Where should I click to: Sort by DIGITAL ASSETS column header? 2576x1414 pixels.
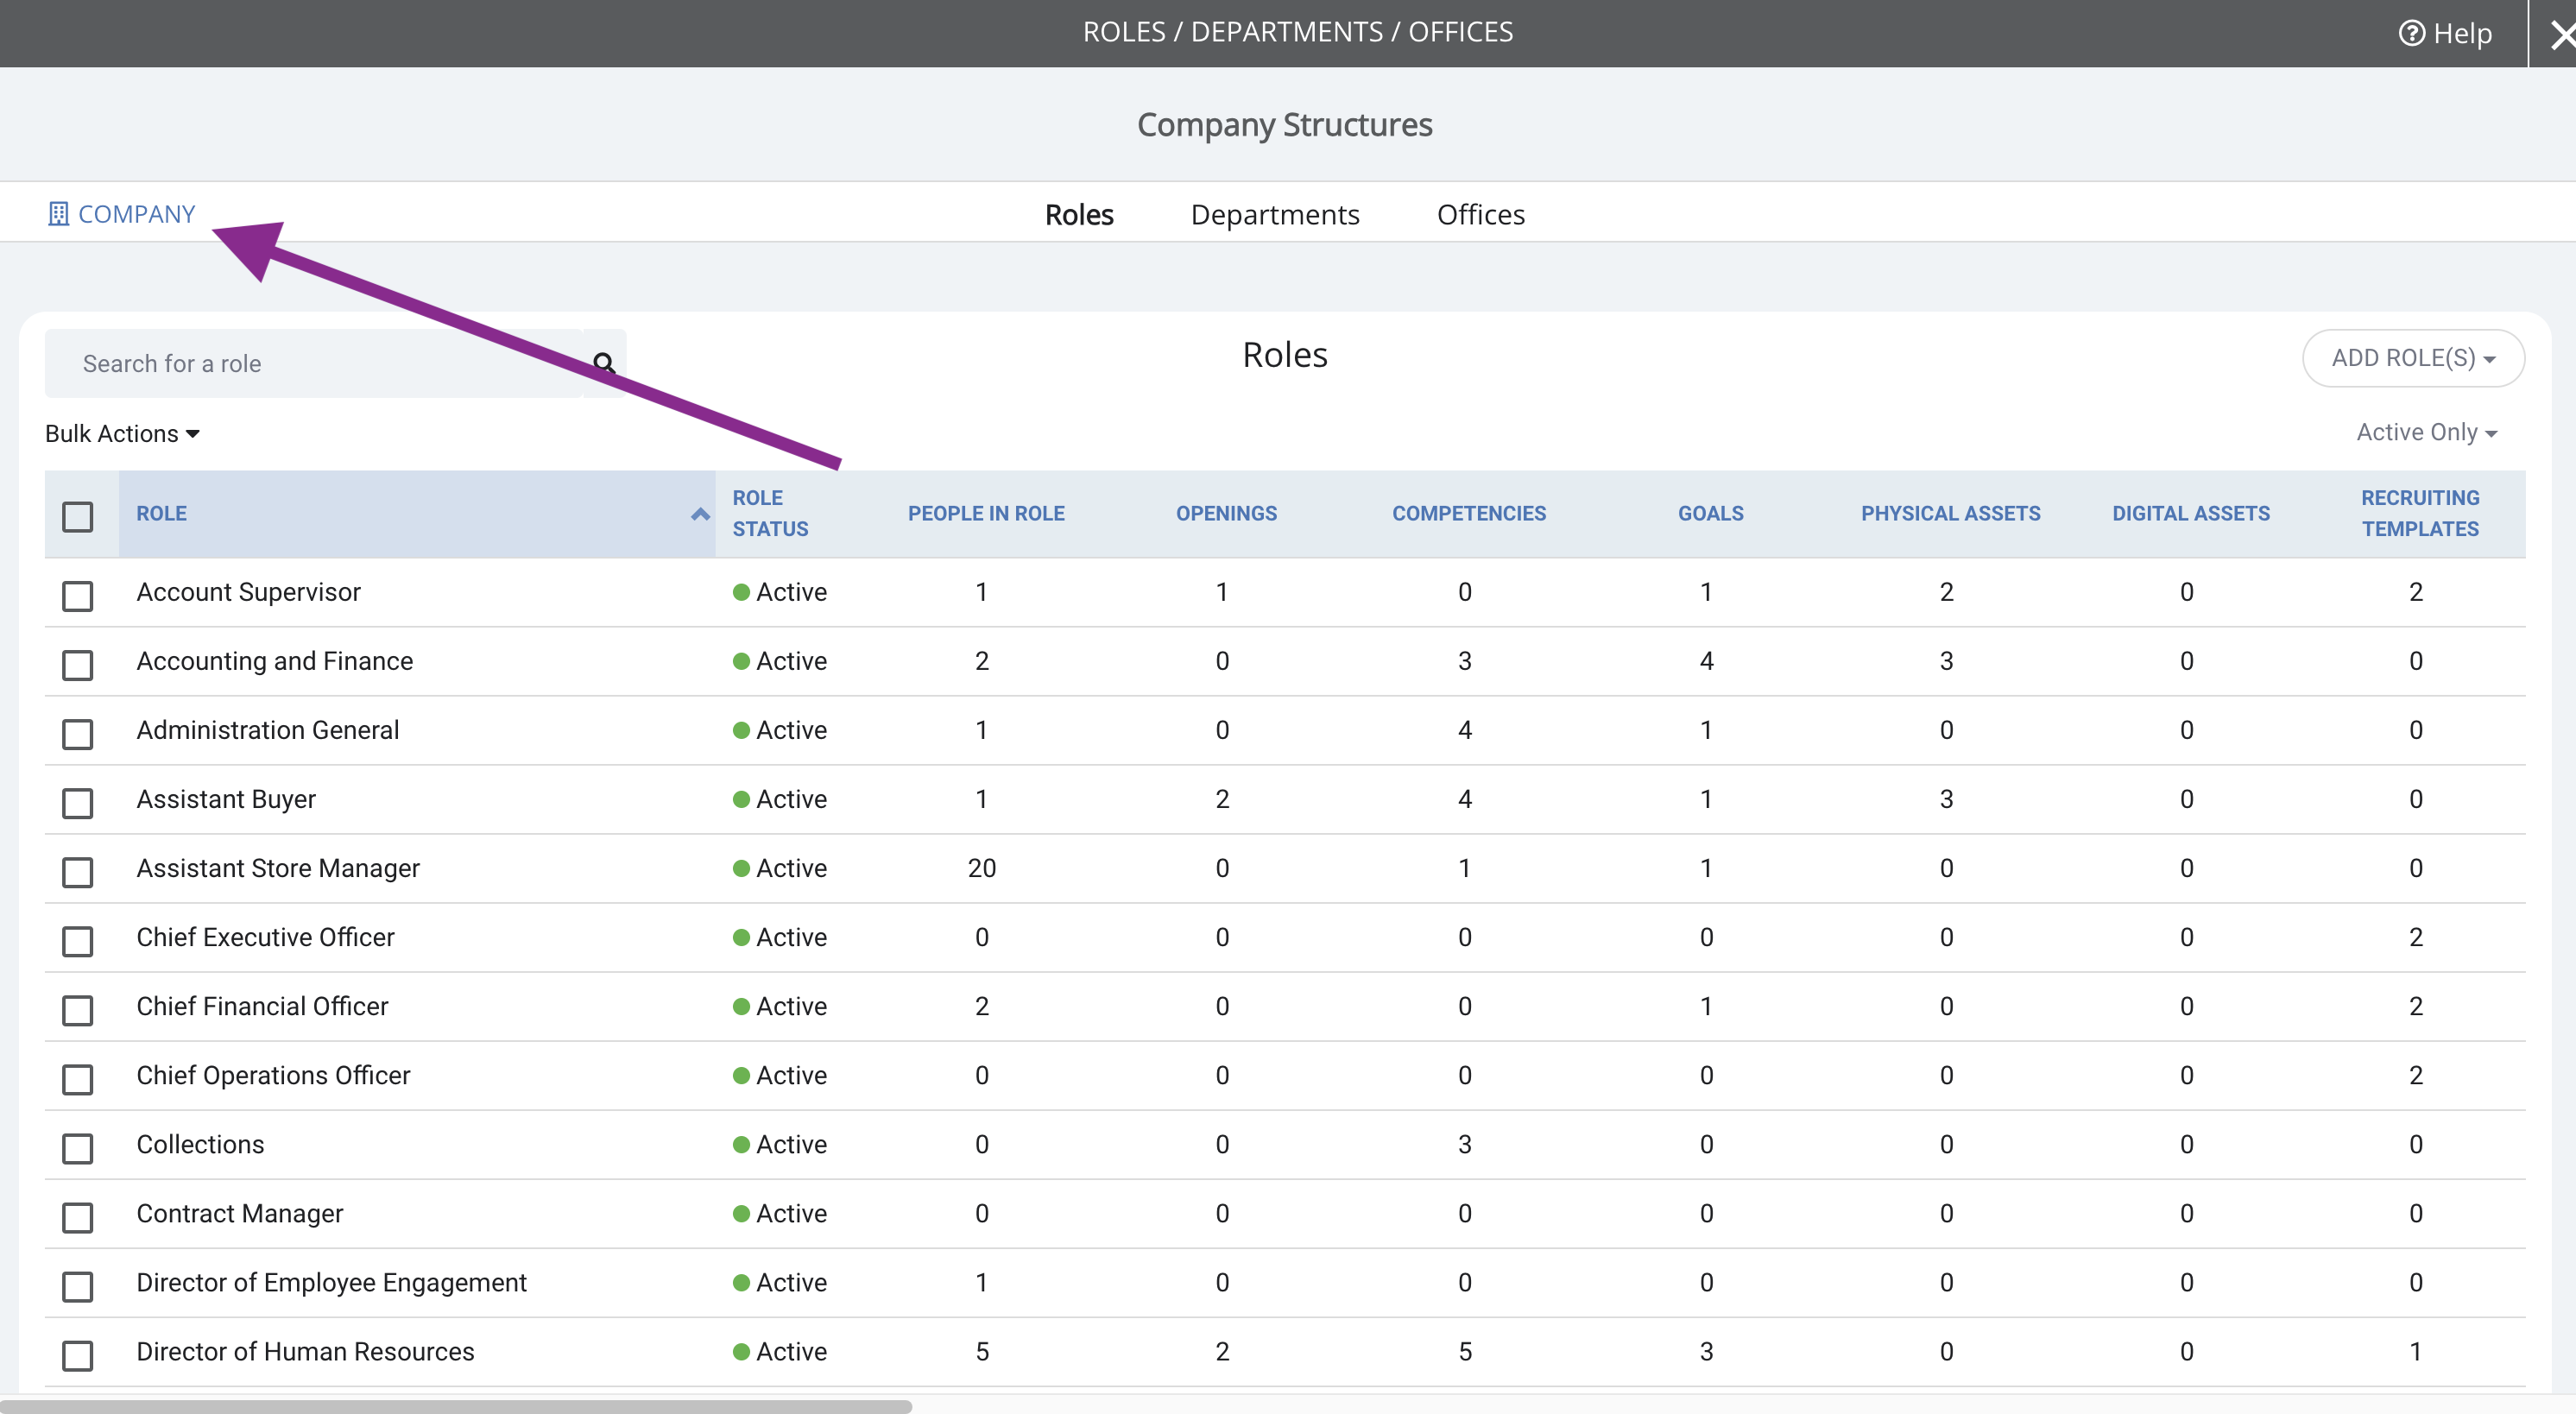pos(2190,513)
